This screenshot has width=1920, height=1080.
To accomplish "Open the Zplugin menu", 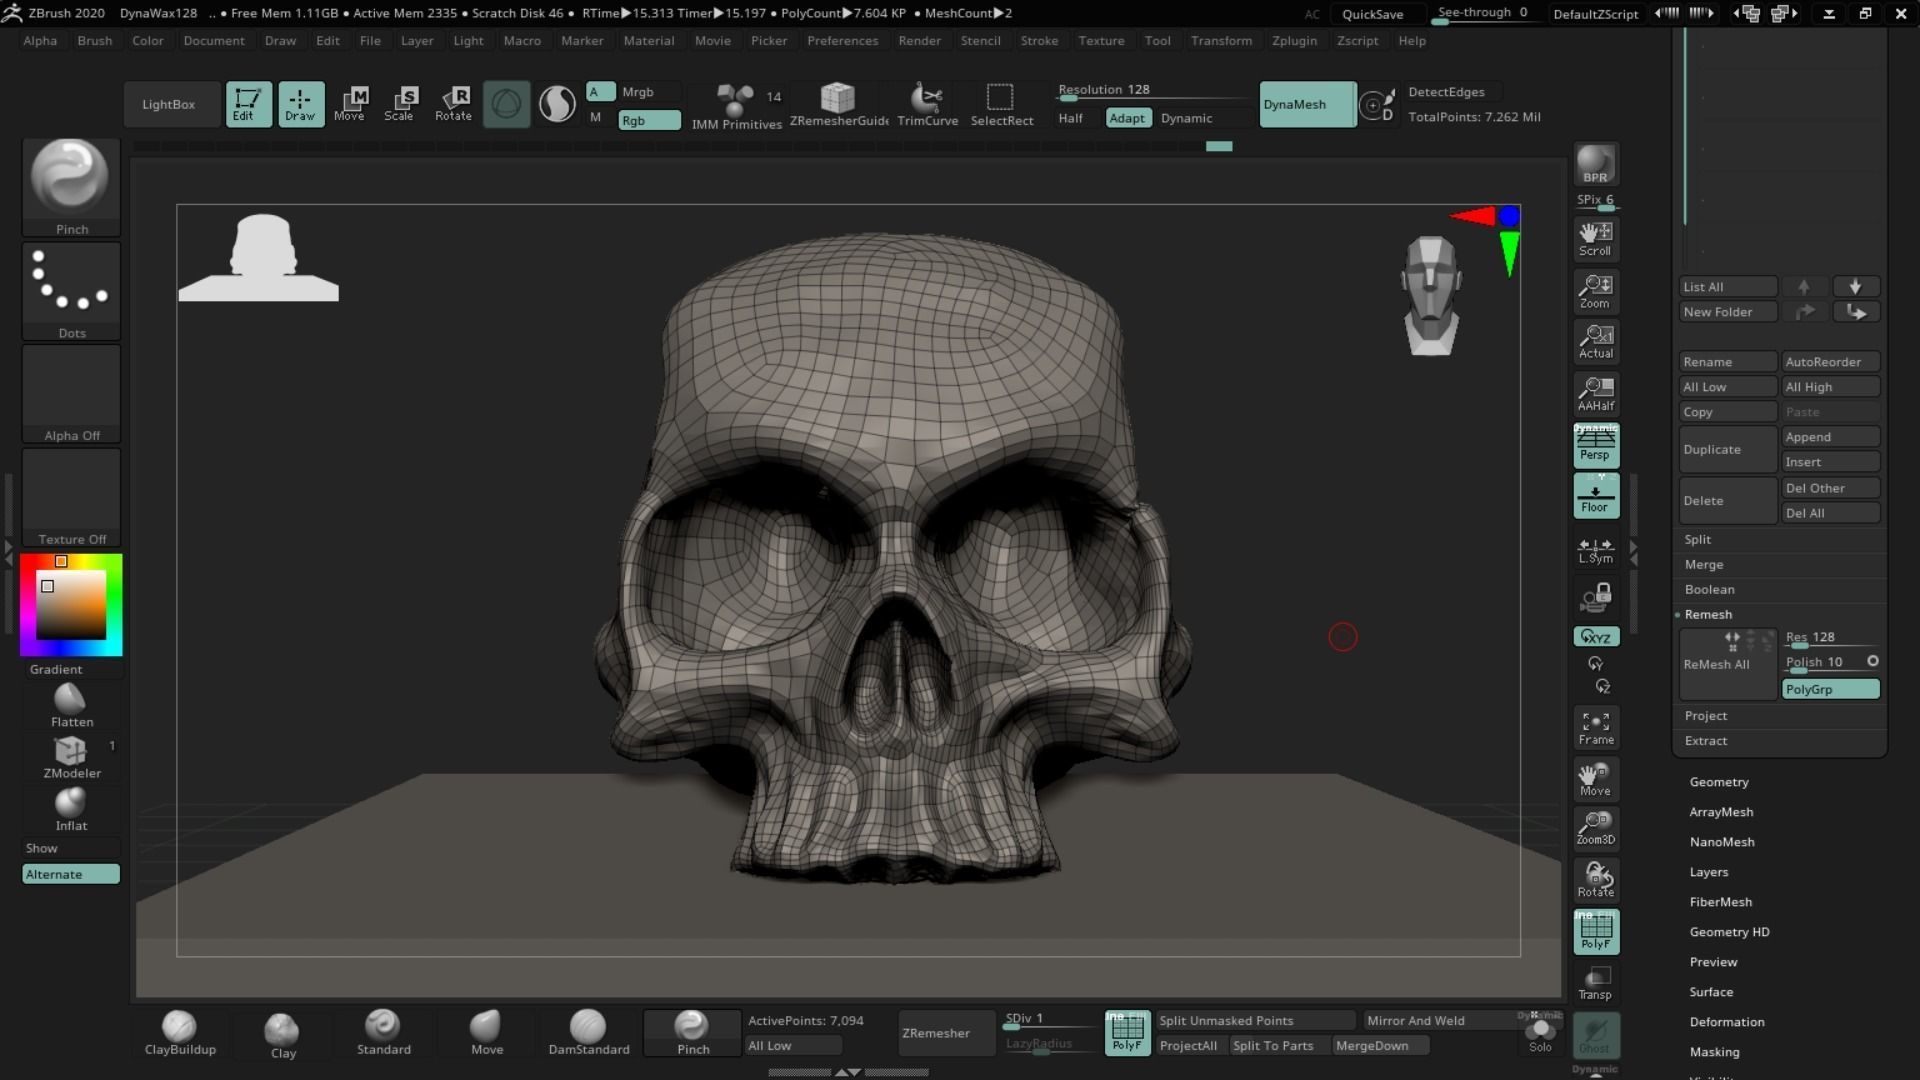I will point(1294,41).
